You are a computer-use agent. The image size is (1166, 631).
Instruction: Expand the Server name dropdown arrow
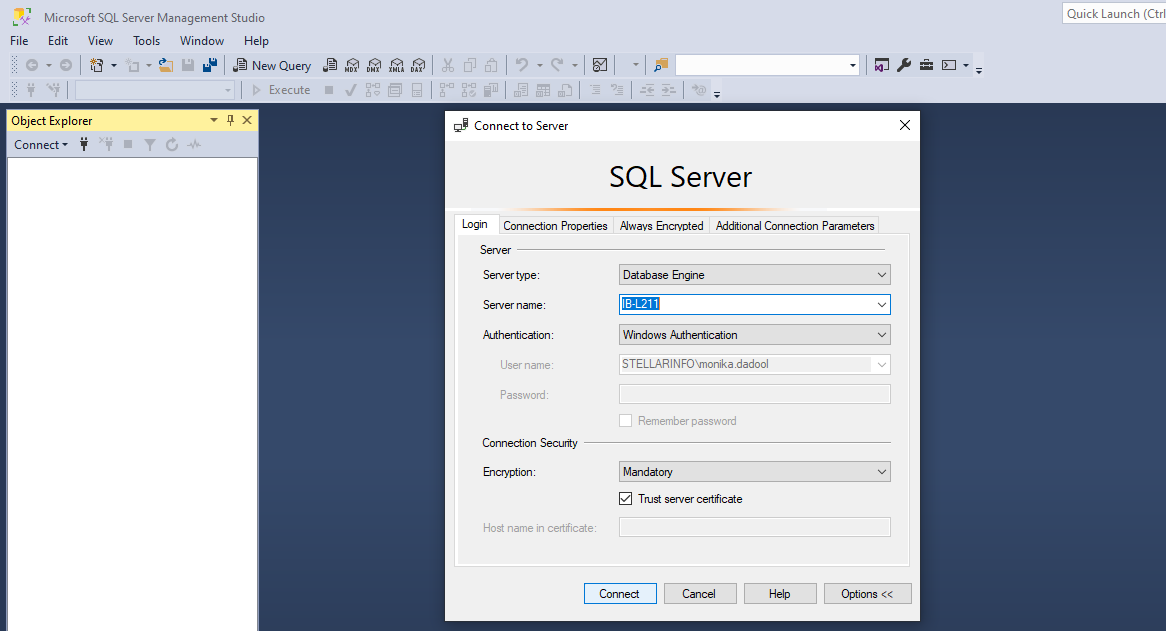click(x=881, y=305)
